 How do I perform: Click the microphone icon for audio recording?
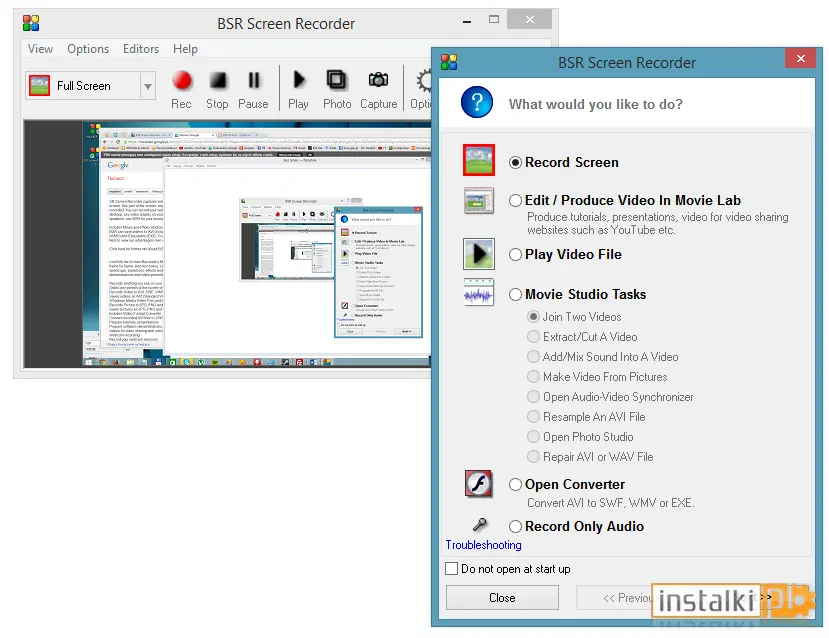(x=480, y=525)
